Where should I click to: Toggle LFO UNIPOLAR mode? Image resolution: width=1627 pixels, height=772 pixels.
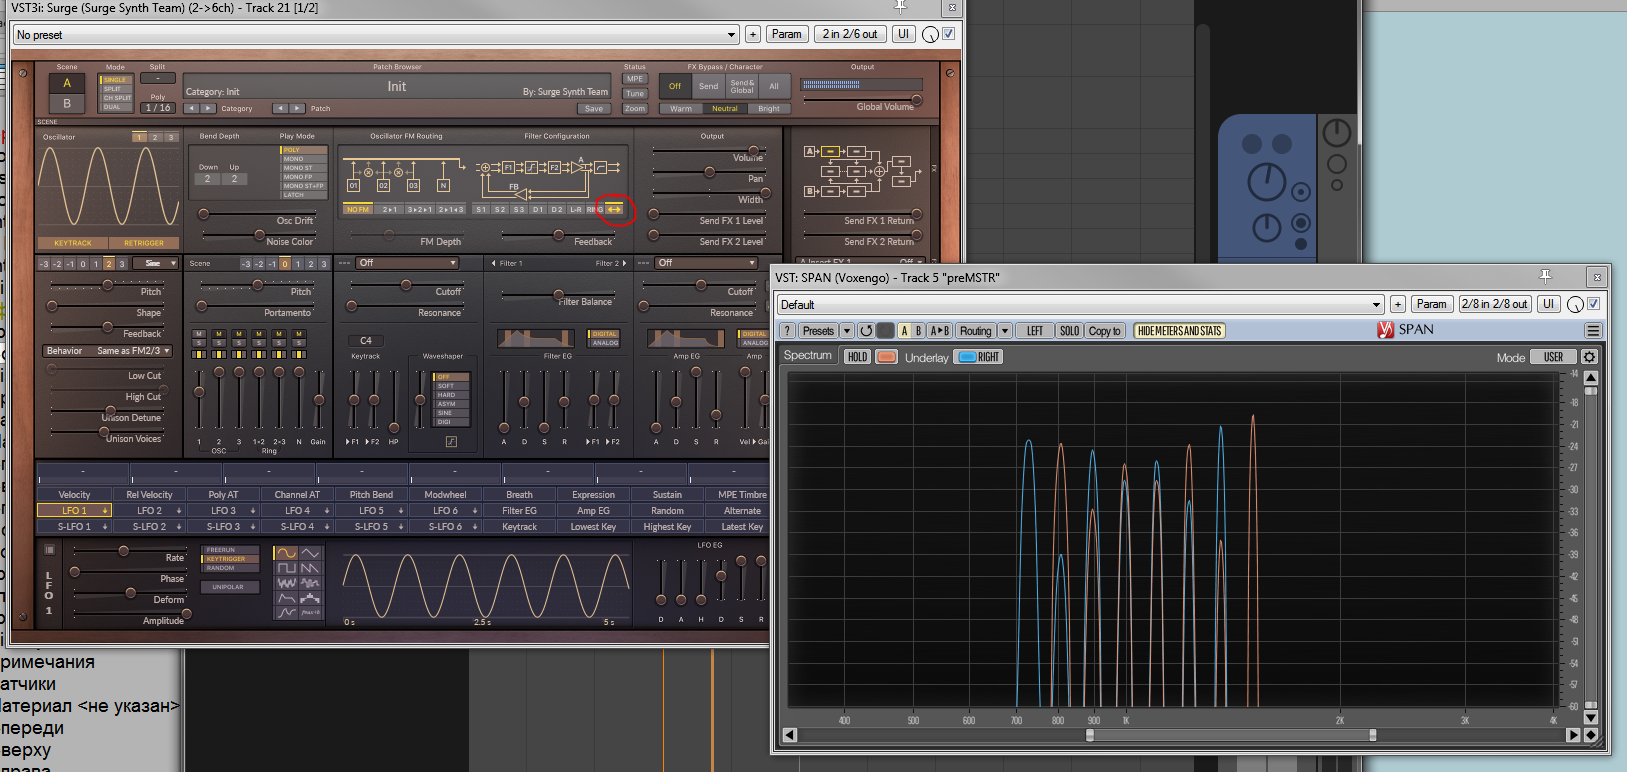pos(228,587)
